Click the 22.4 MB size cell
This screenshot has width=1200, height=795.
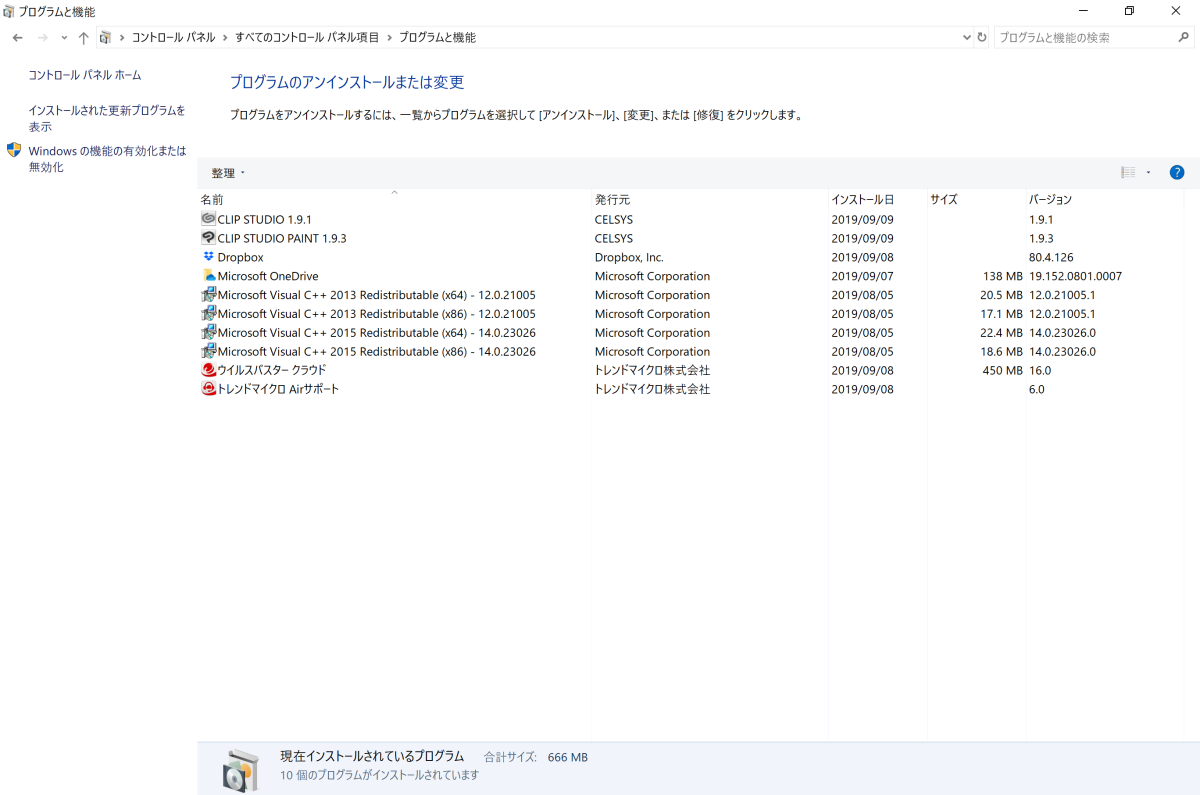pyautogui.click(x=1002, y=333)
